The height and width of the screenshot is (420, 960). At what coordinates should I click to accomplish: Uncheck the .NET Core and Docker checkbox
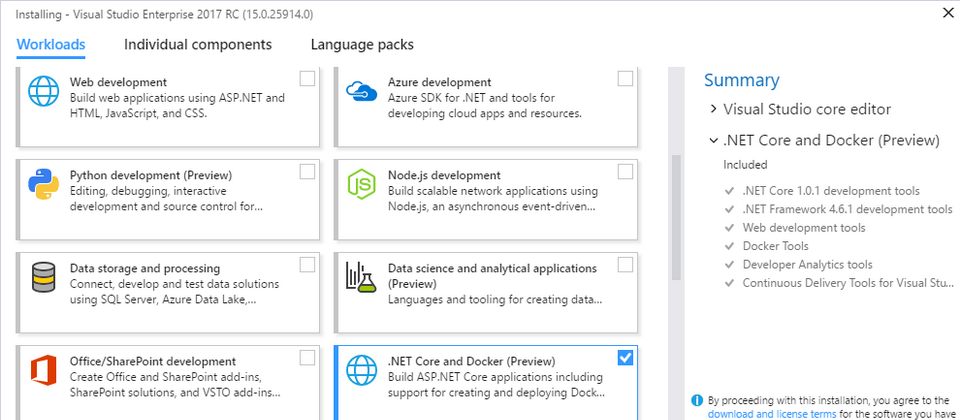(625, 358)
